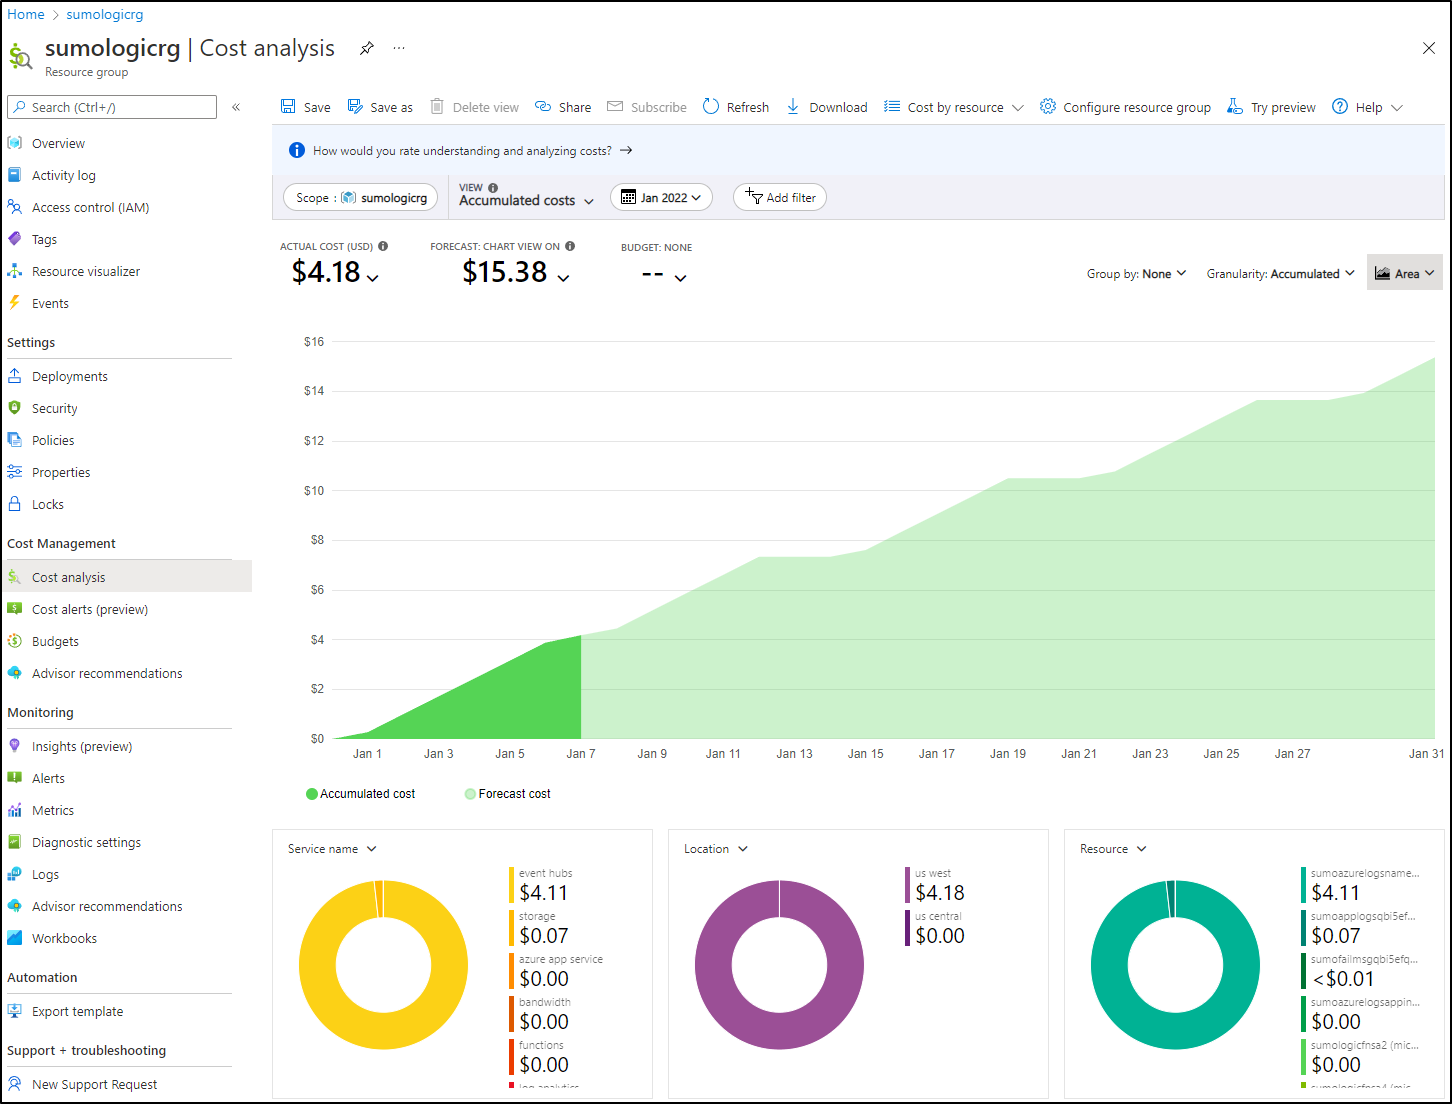Open Export template
The width and height of the screenshot is (1452, 1104).
coord(77,1012)
